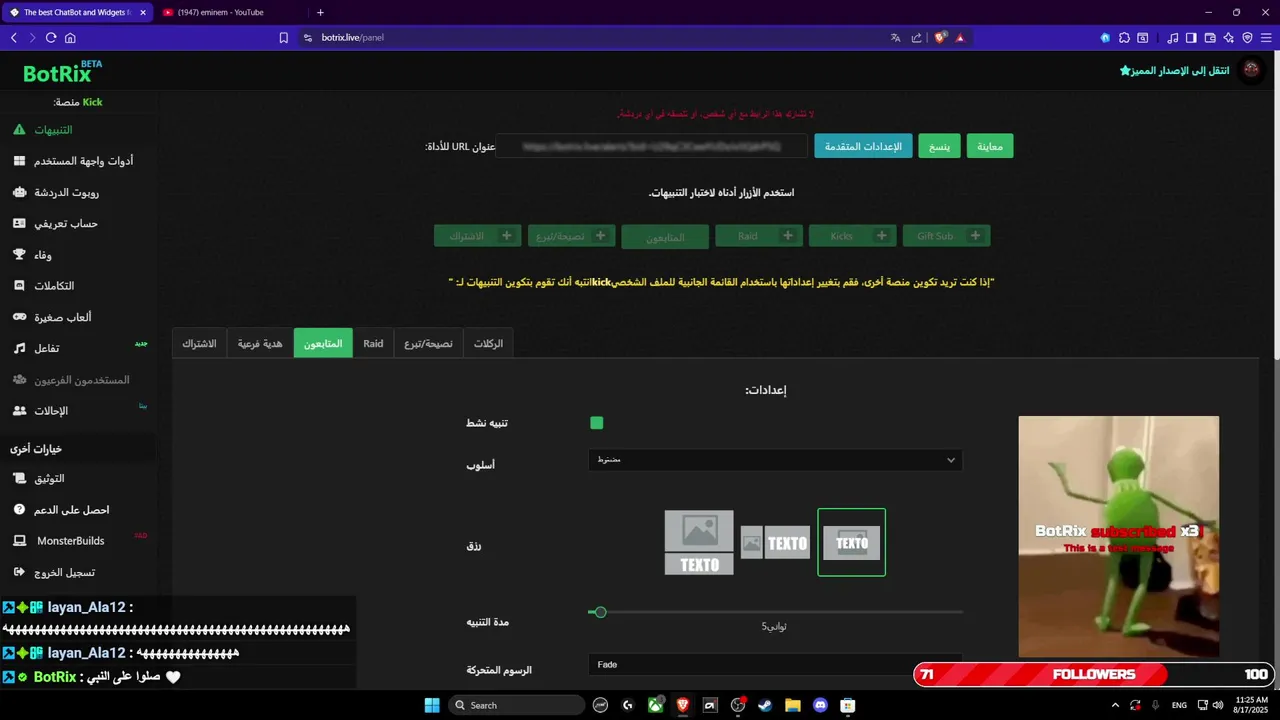The height and width of the screenshot is (720, 1280).
Task: Open browser hamburger menu
Action: point(1265,38)
